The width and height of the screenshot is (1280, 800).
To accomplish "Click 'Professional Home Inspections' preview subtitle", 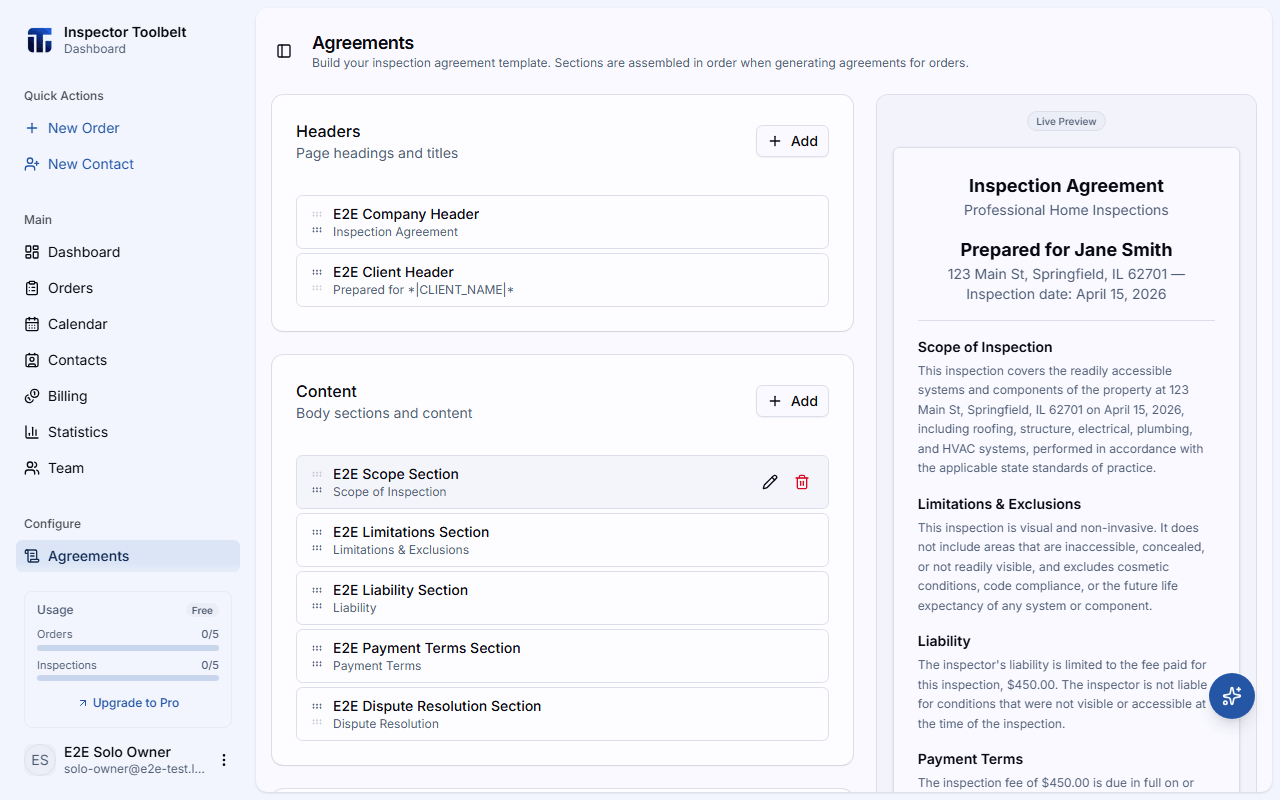I will (1066, 210).
